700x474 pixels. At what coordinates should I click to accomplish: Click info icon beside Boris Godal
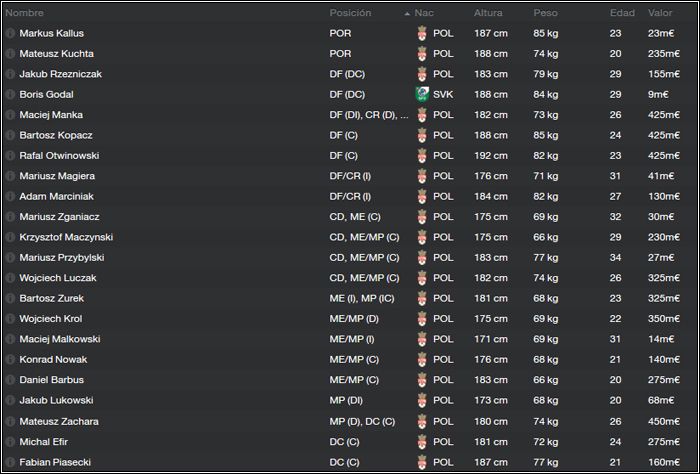(10, 94)
